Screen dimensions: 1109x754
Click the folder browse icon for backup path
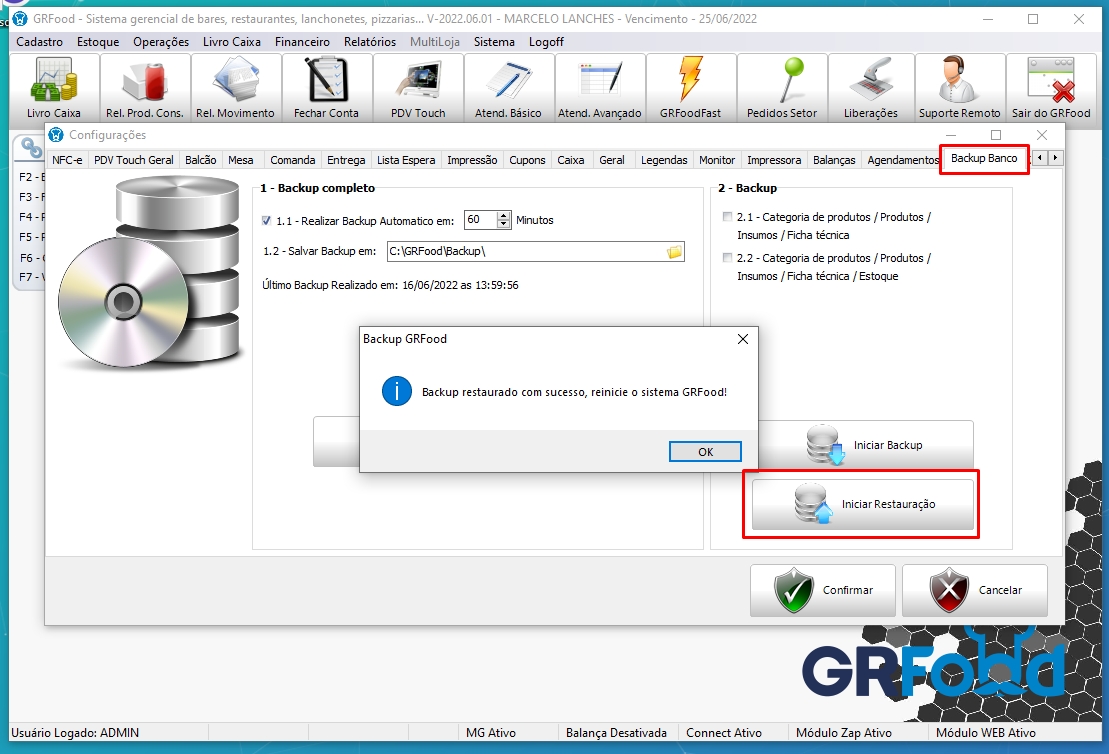tap(675, 252)
